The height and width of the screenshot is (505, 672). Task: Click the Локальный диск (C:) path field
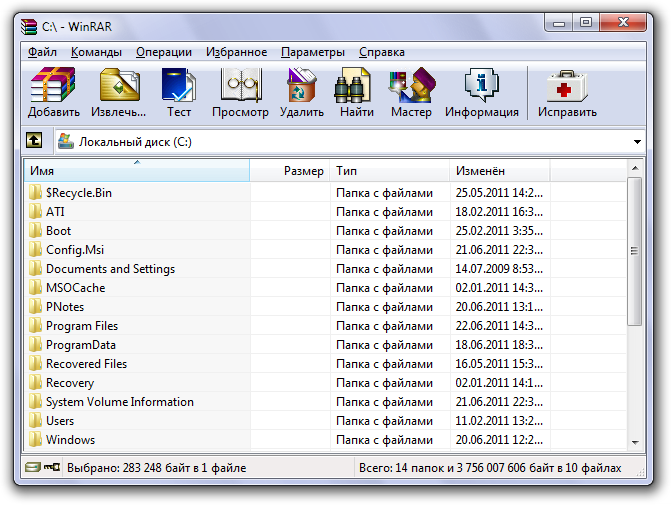click(x=350, y=141)
